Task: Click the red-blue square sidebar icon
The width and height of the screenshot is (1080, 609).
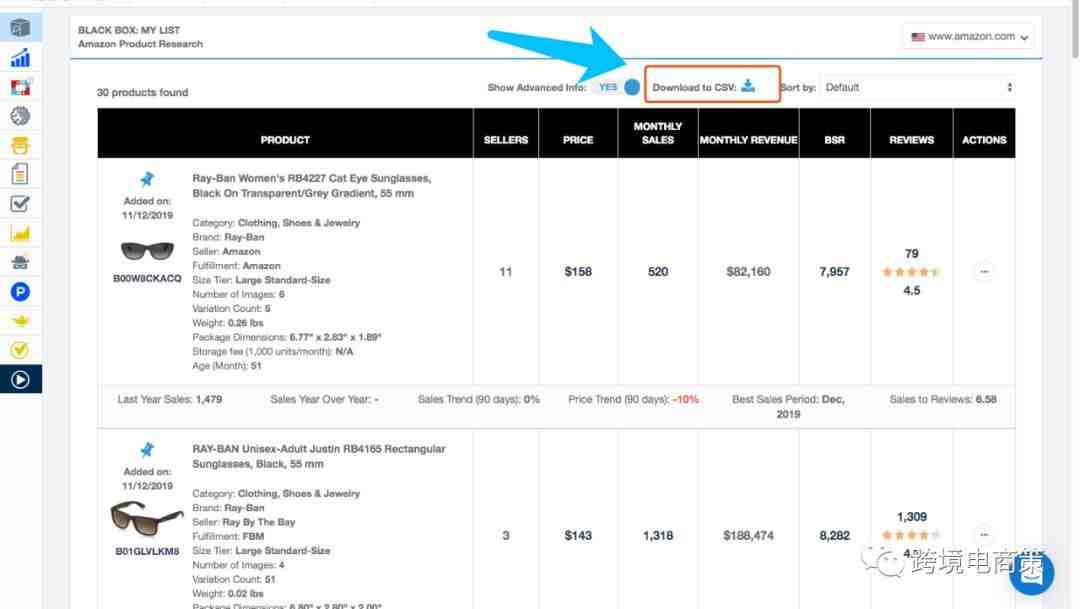Action: pos(20,87)
